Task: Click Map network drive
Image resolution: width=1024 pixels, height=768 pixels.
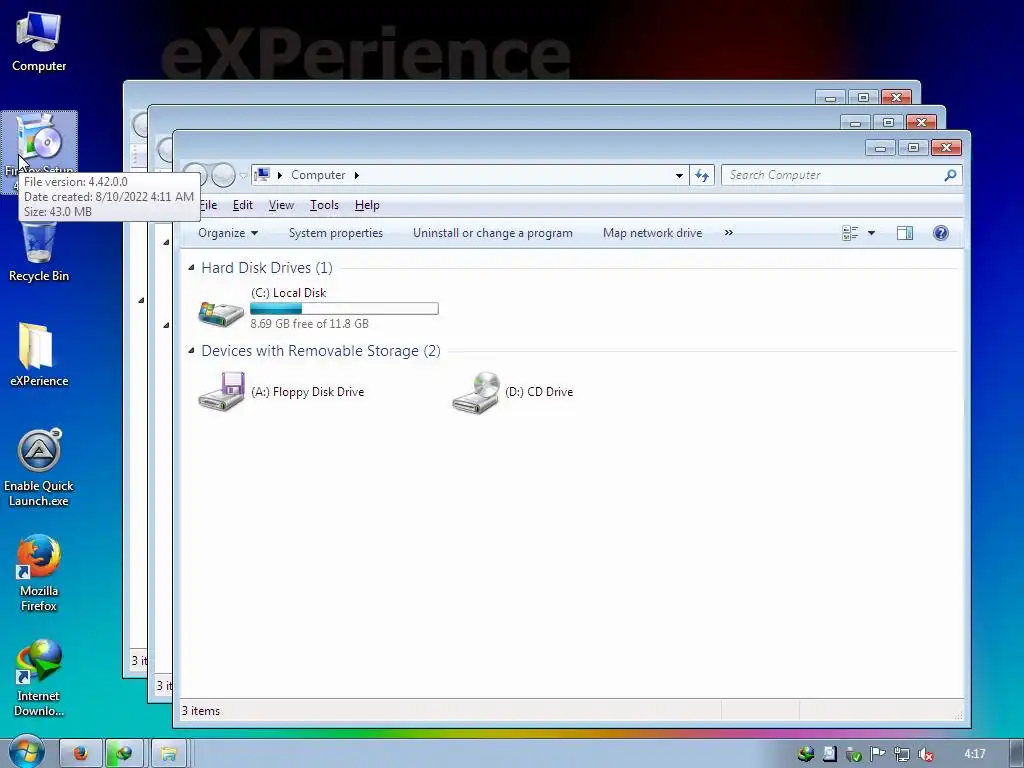Action: pos(652,233)
